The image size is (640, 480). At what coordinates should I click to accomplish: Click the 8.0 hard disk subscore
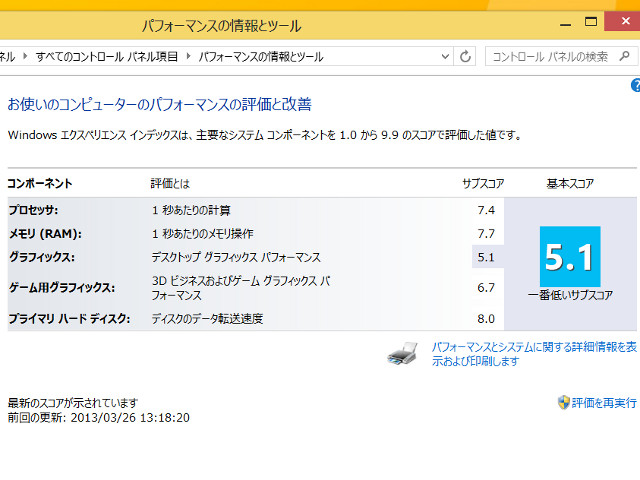point(486,319)
